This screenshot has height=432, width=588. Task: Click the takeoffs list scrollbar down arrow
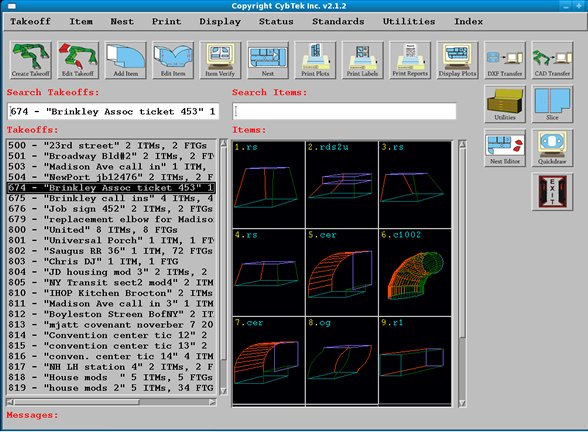point(223,391)
